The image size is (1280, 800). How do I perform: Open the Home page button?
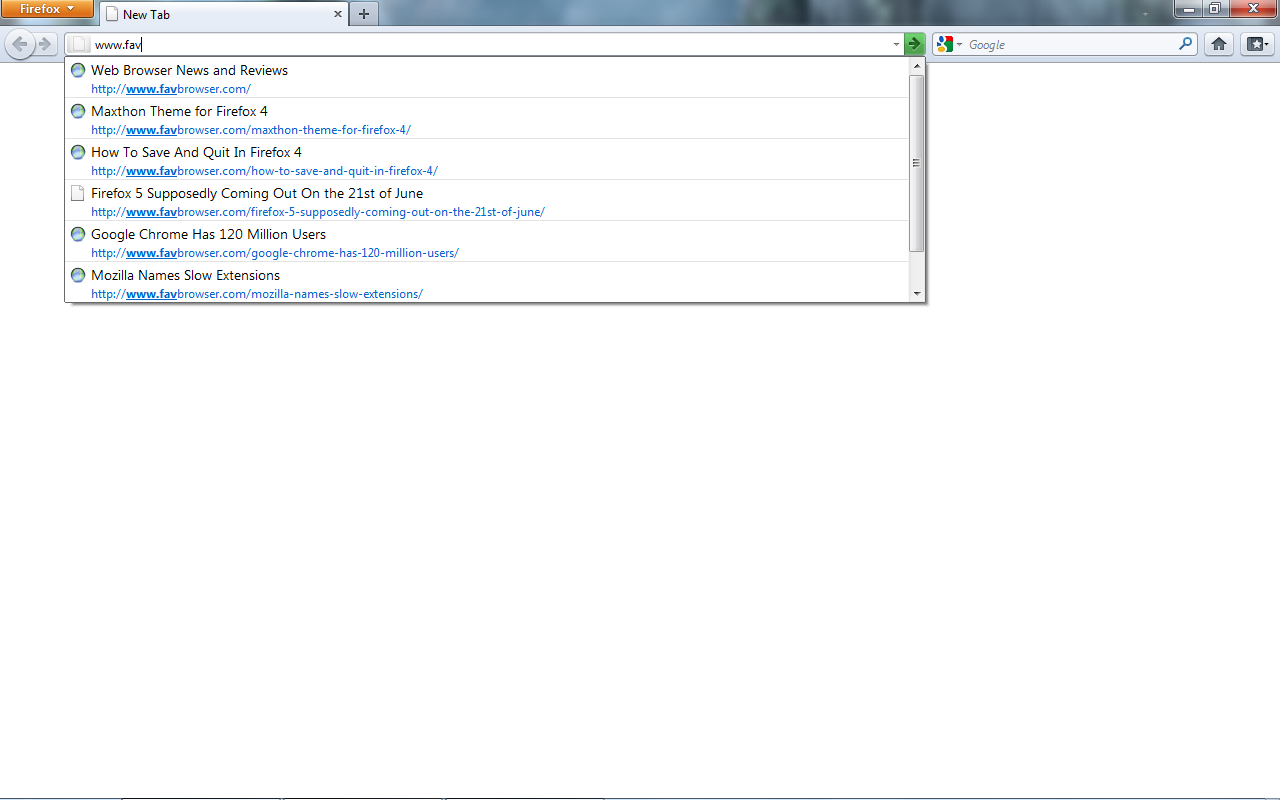pos(1218,44)
